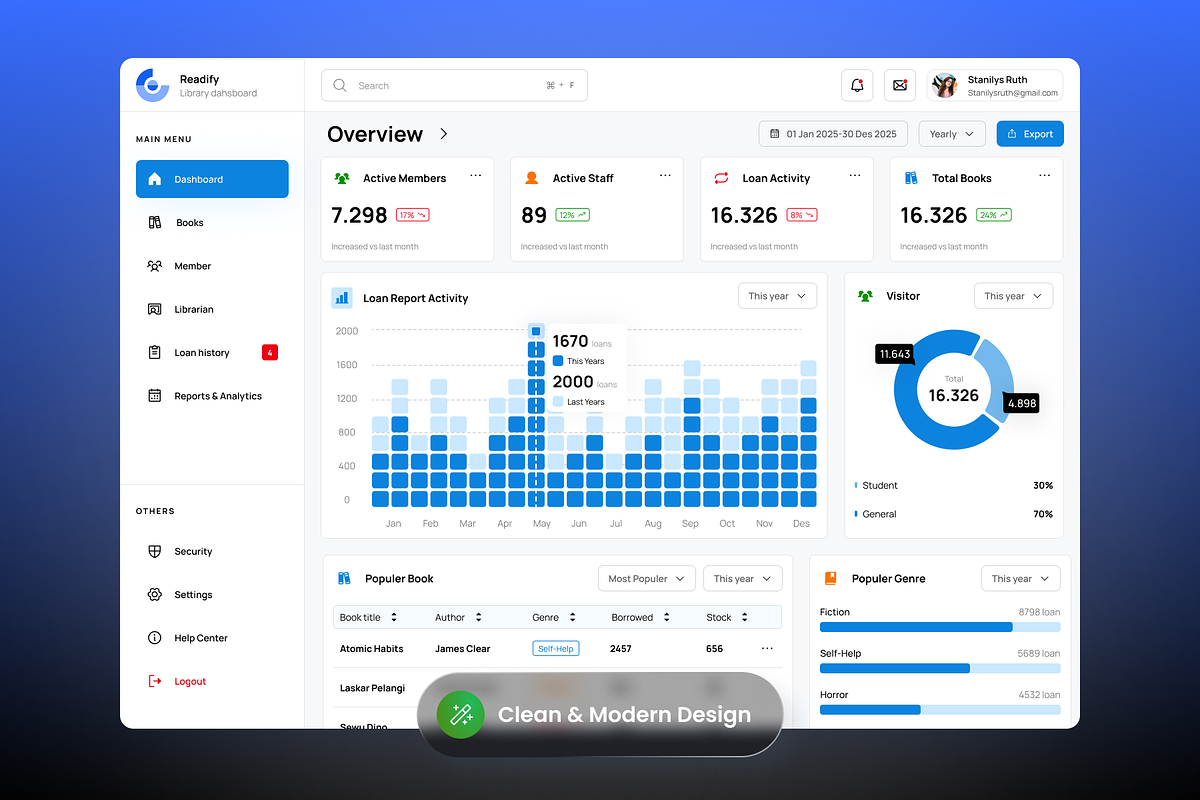
Task: Sort by Author column
Action: point(479,617)
